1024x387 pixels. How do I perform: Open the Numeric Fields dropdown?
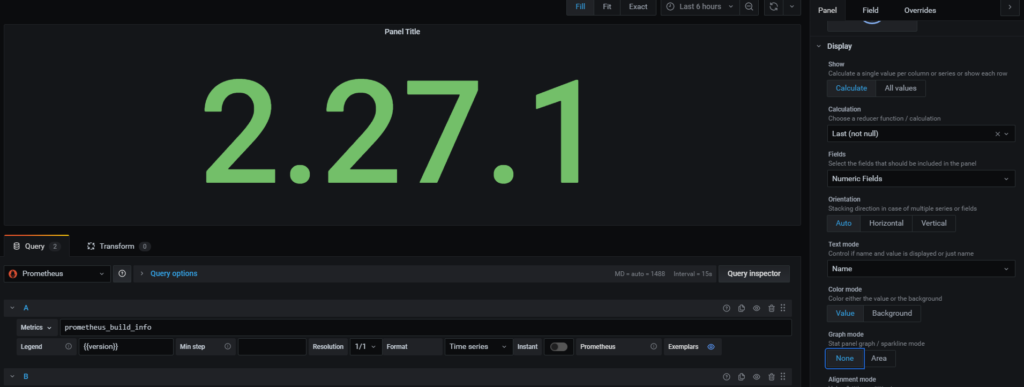[921, 178]
